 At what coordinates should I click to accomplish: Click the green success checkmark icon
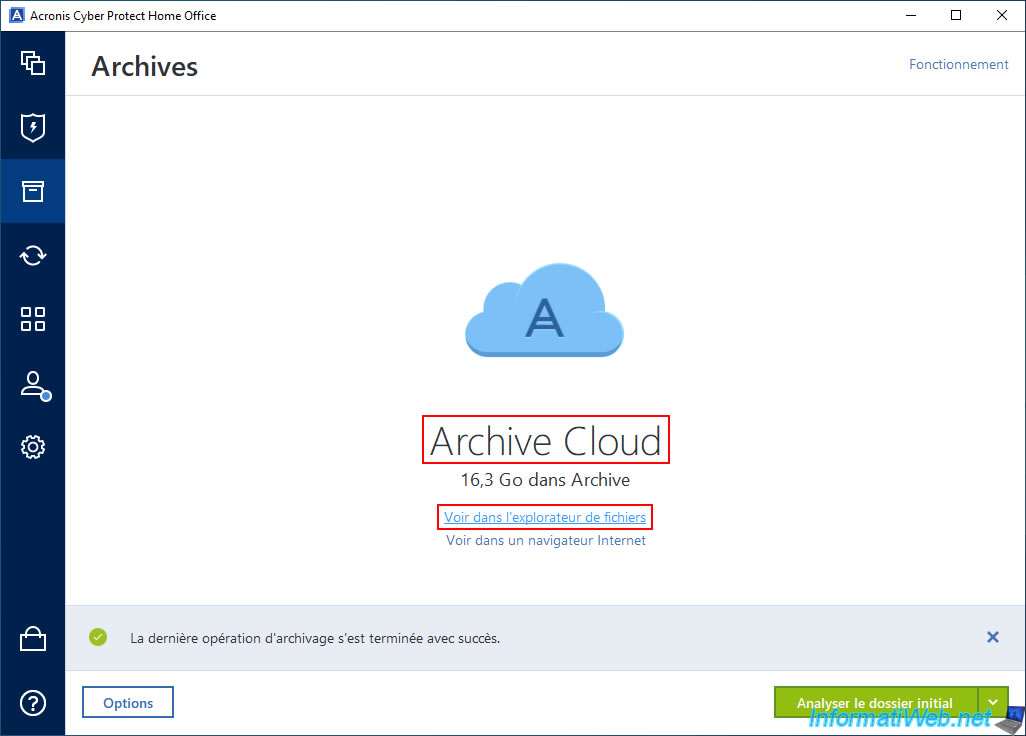click(98, 637)
